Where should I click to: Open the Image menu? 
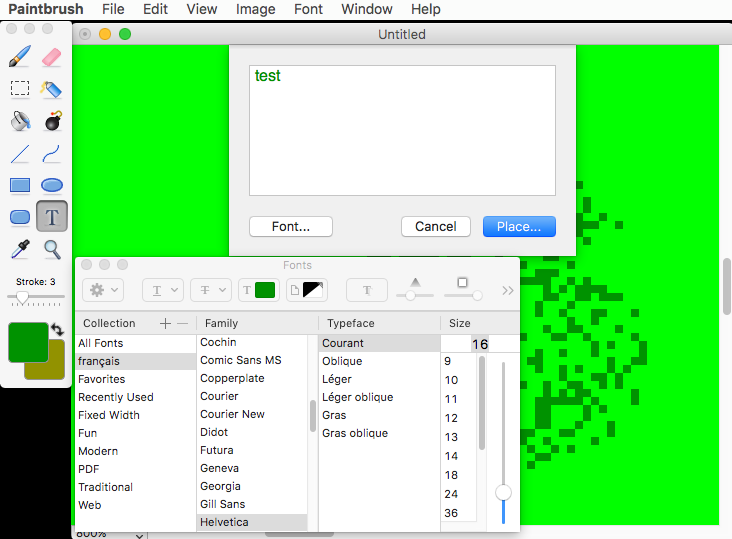coord(255,9)
